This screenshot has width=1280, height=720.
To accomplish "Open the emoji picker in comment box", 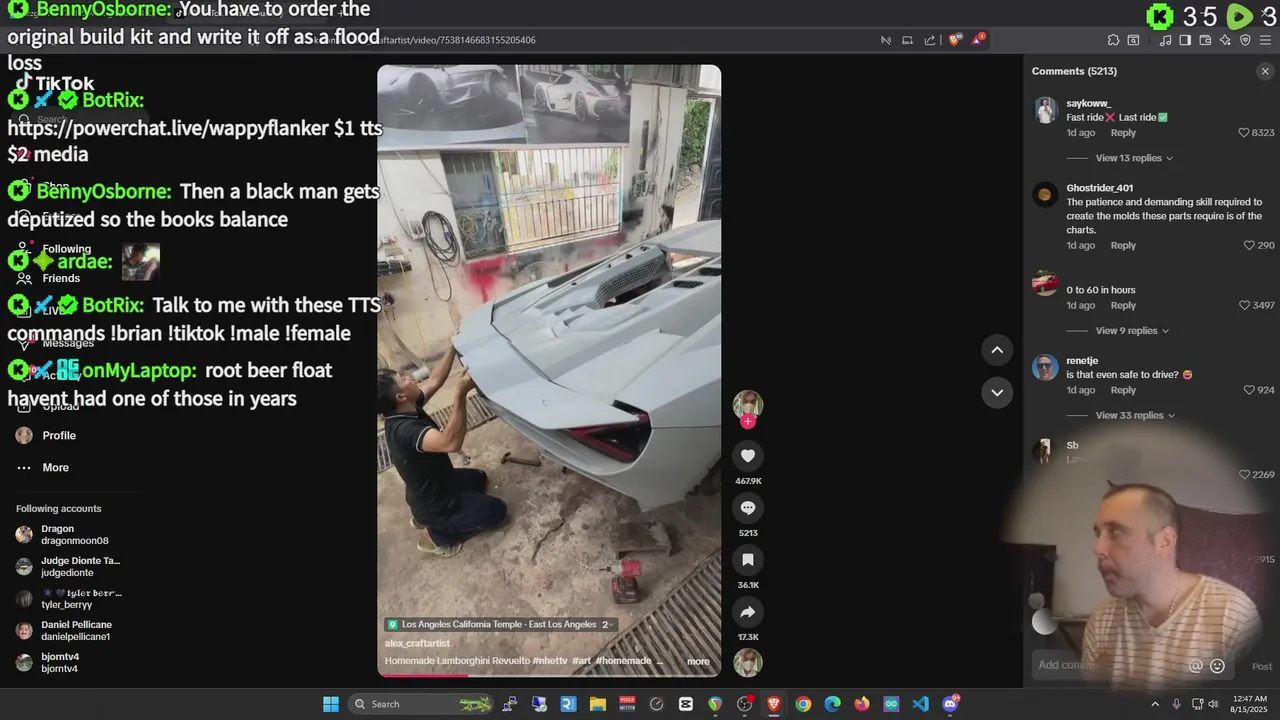I will click(1217, 666).
